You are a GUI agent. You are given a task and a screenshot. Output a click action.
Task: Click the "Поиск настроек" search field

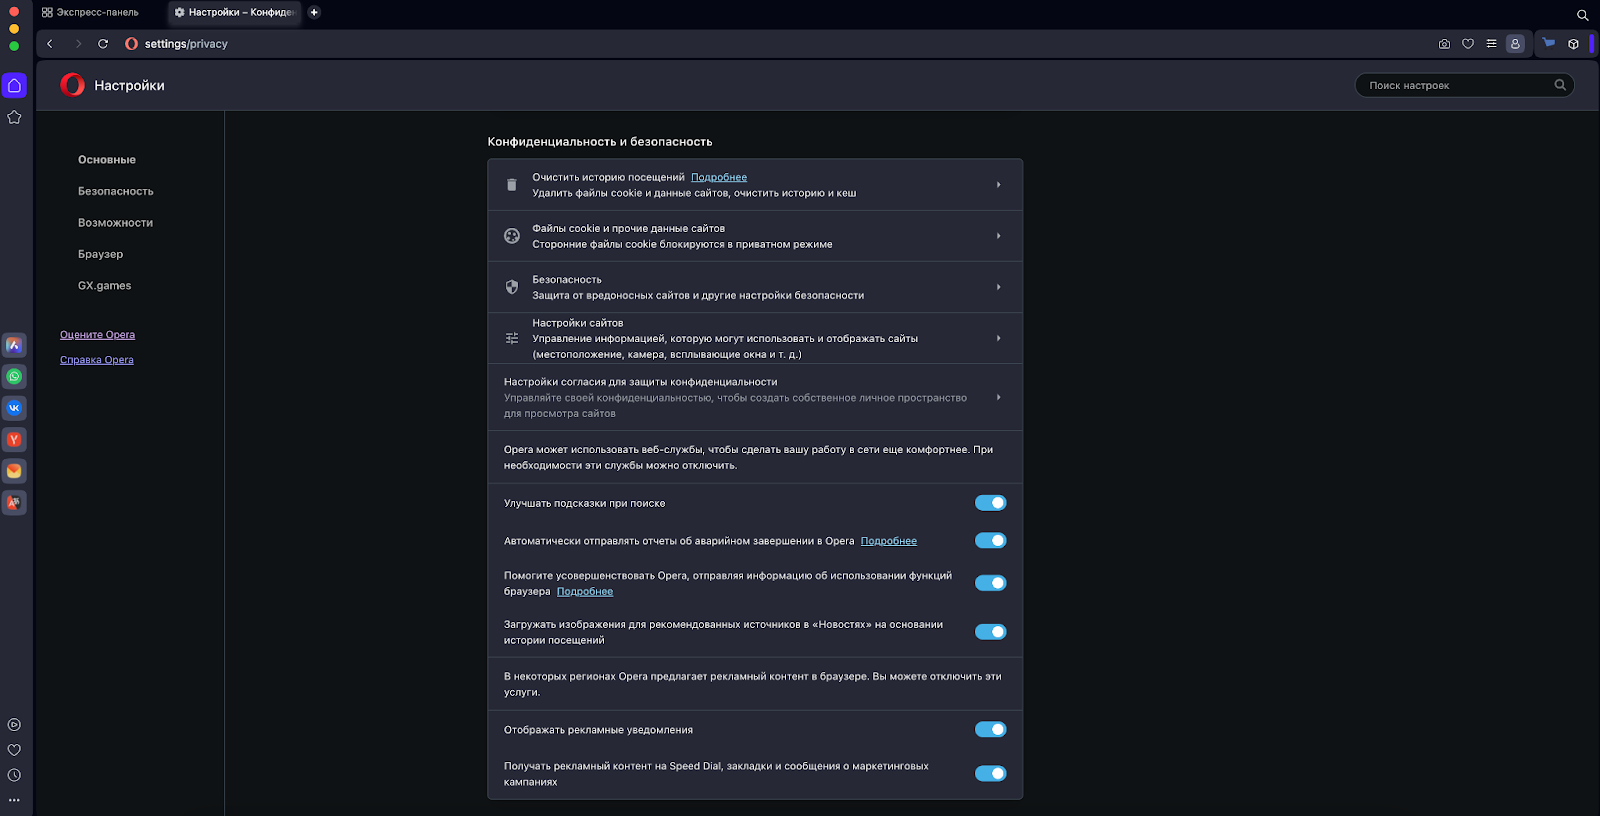point(1455,86)
